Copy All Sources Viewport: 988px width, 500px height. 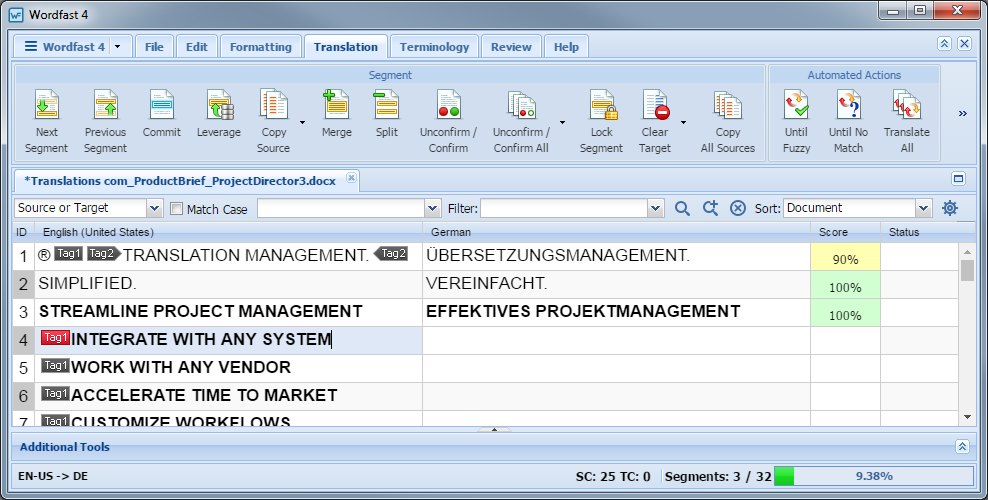click(728, 122)
